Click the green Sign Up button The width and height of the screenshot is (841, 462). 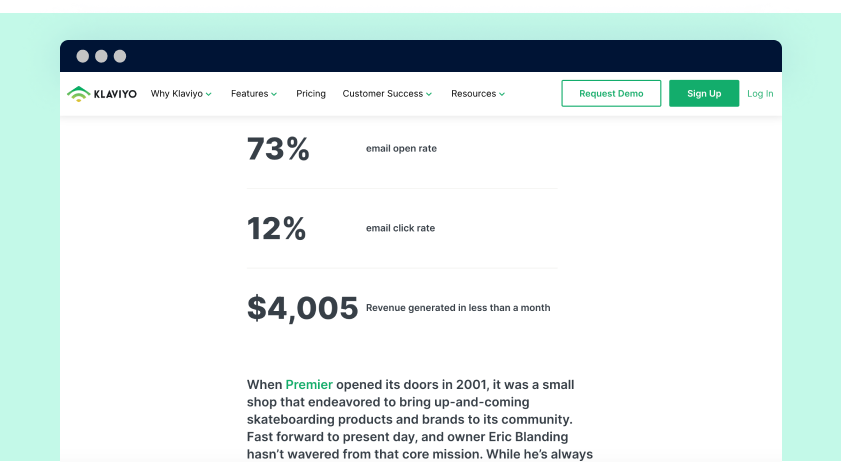(x=704, y=93)
